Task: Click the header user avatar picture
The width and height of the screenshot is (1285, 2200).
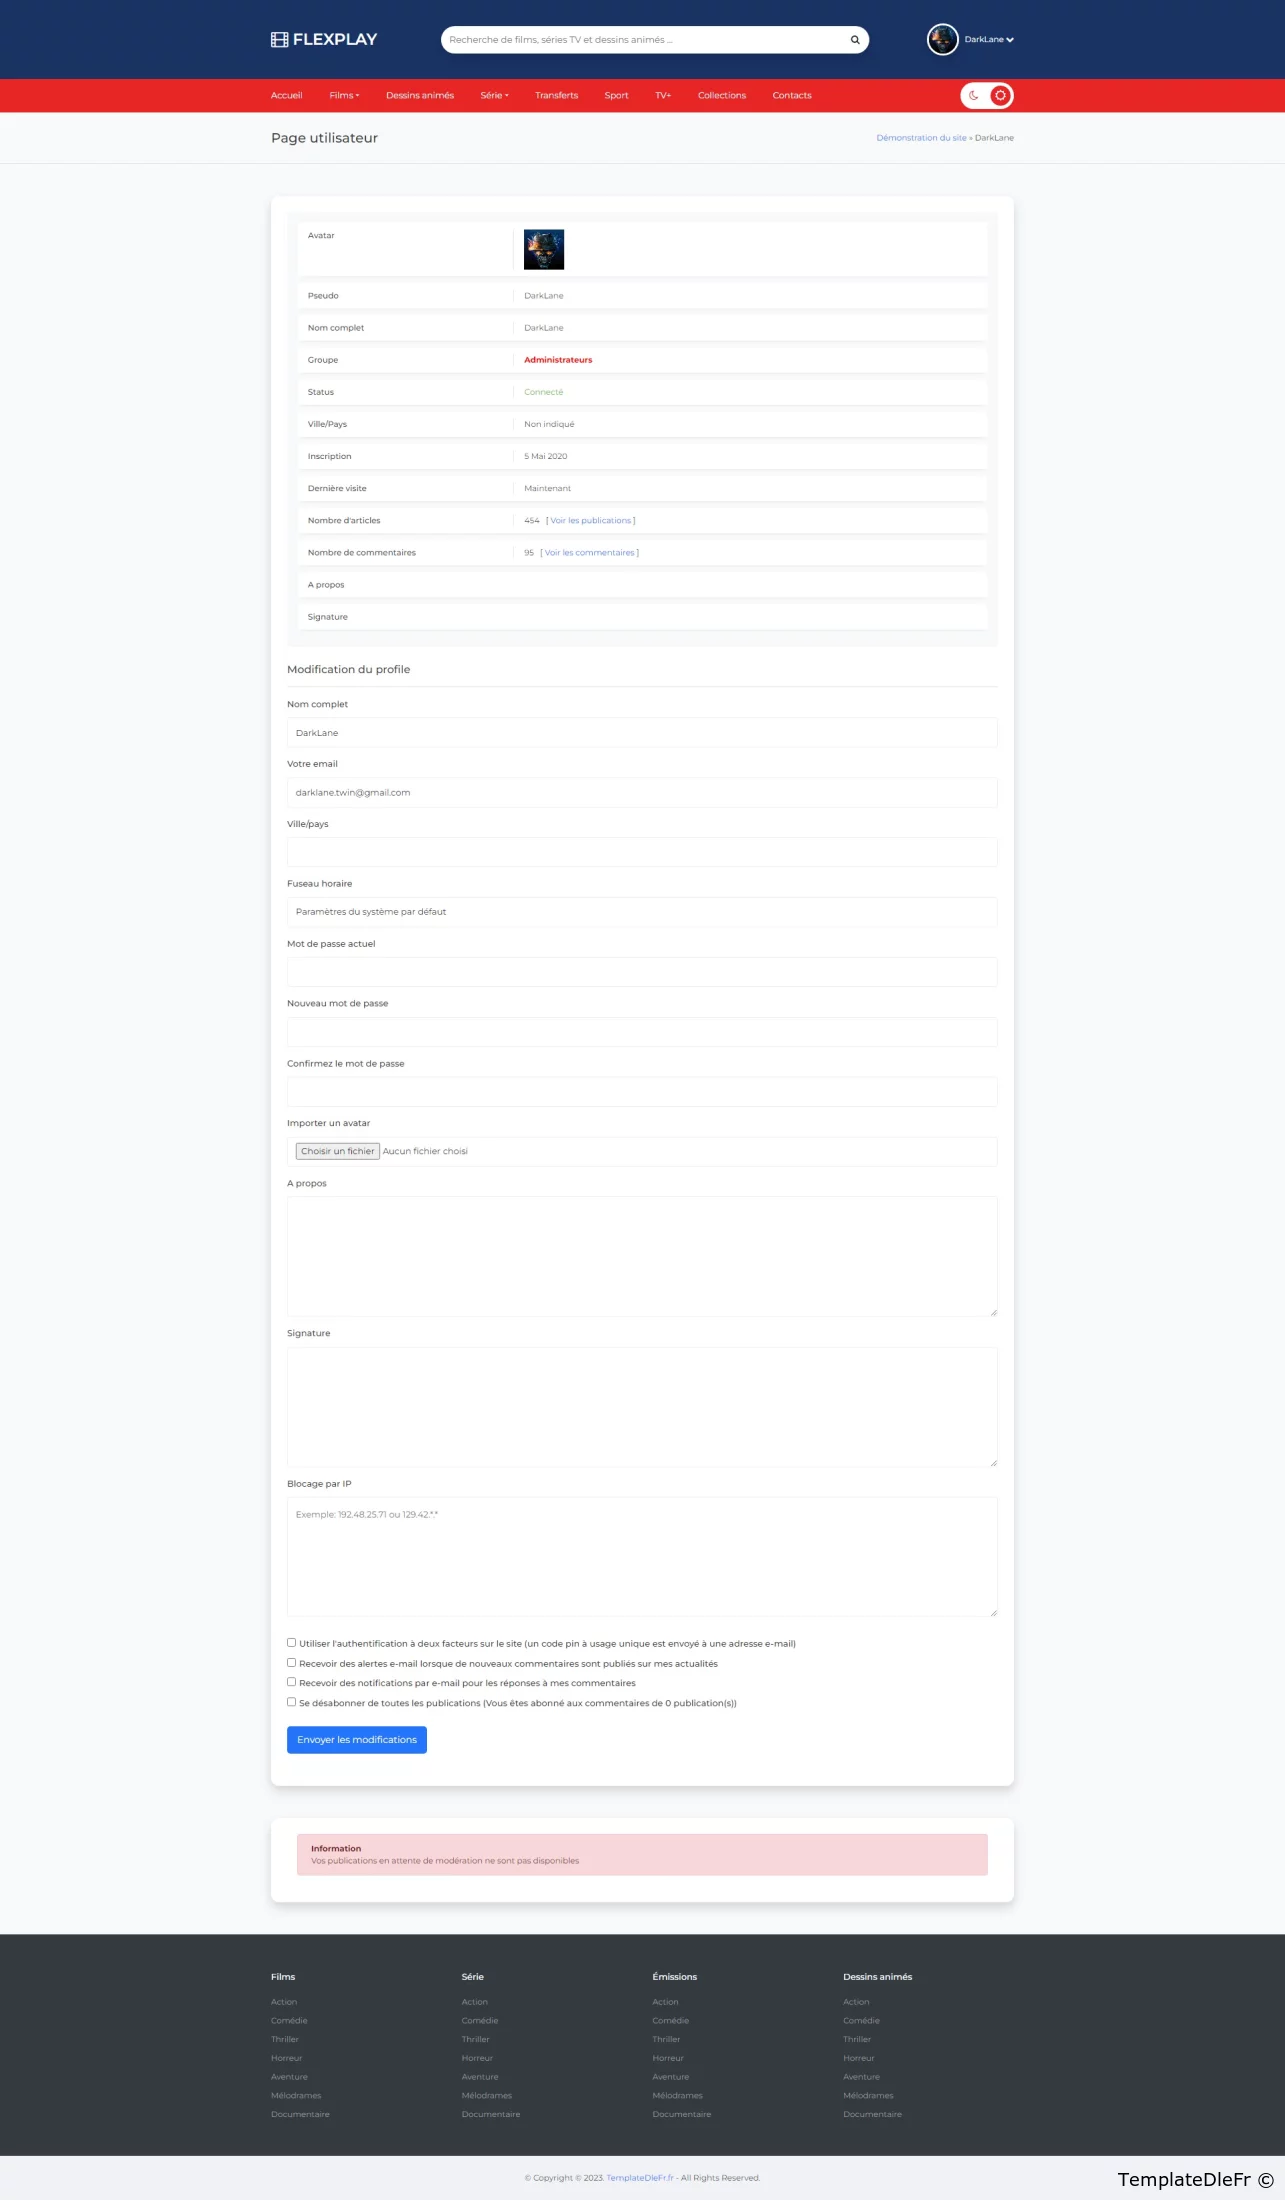Action: [x=942, y=40]
